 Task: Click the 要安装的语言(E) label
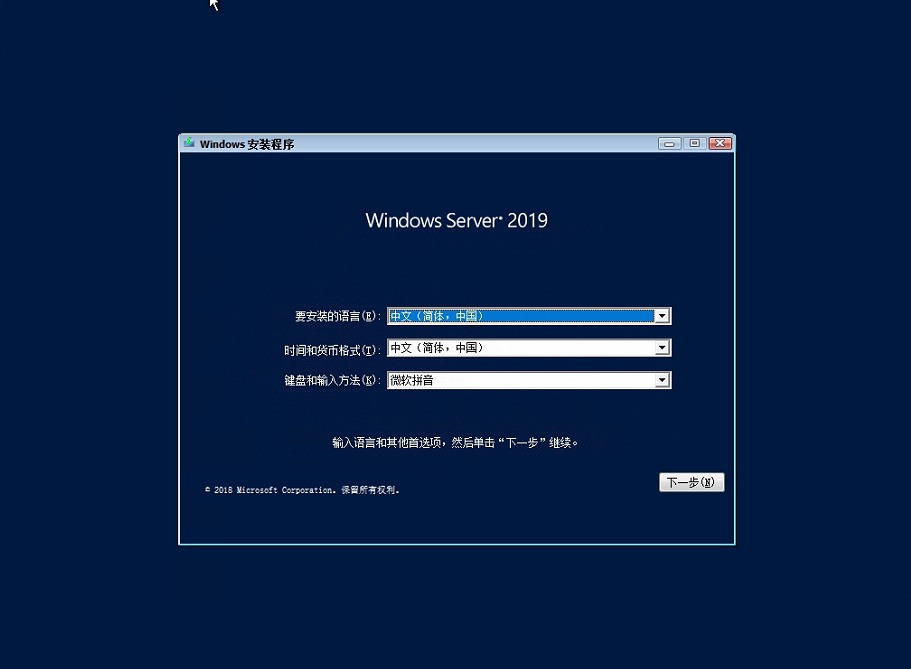tap(338, 316)
